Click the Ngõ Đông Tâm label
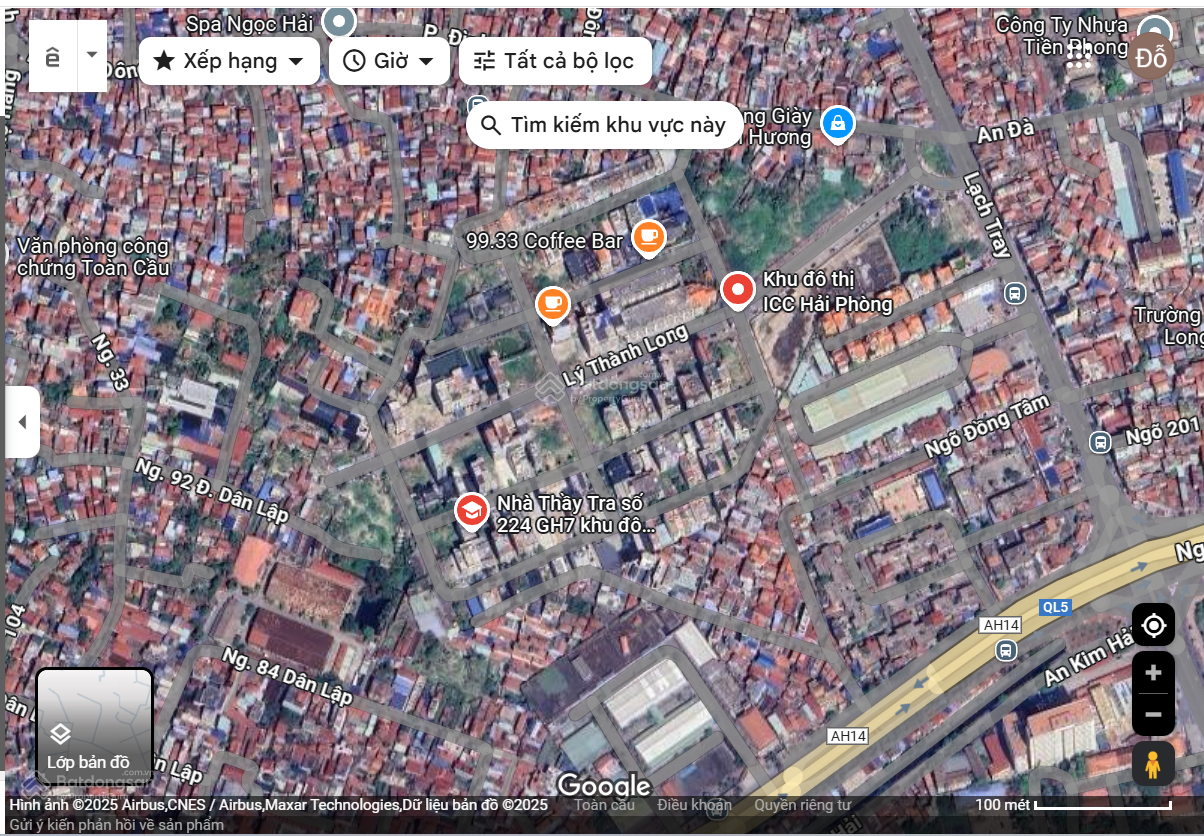 (987, 426)
